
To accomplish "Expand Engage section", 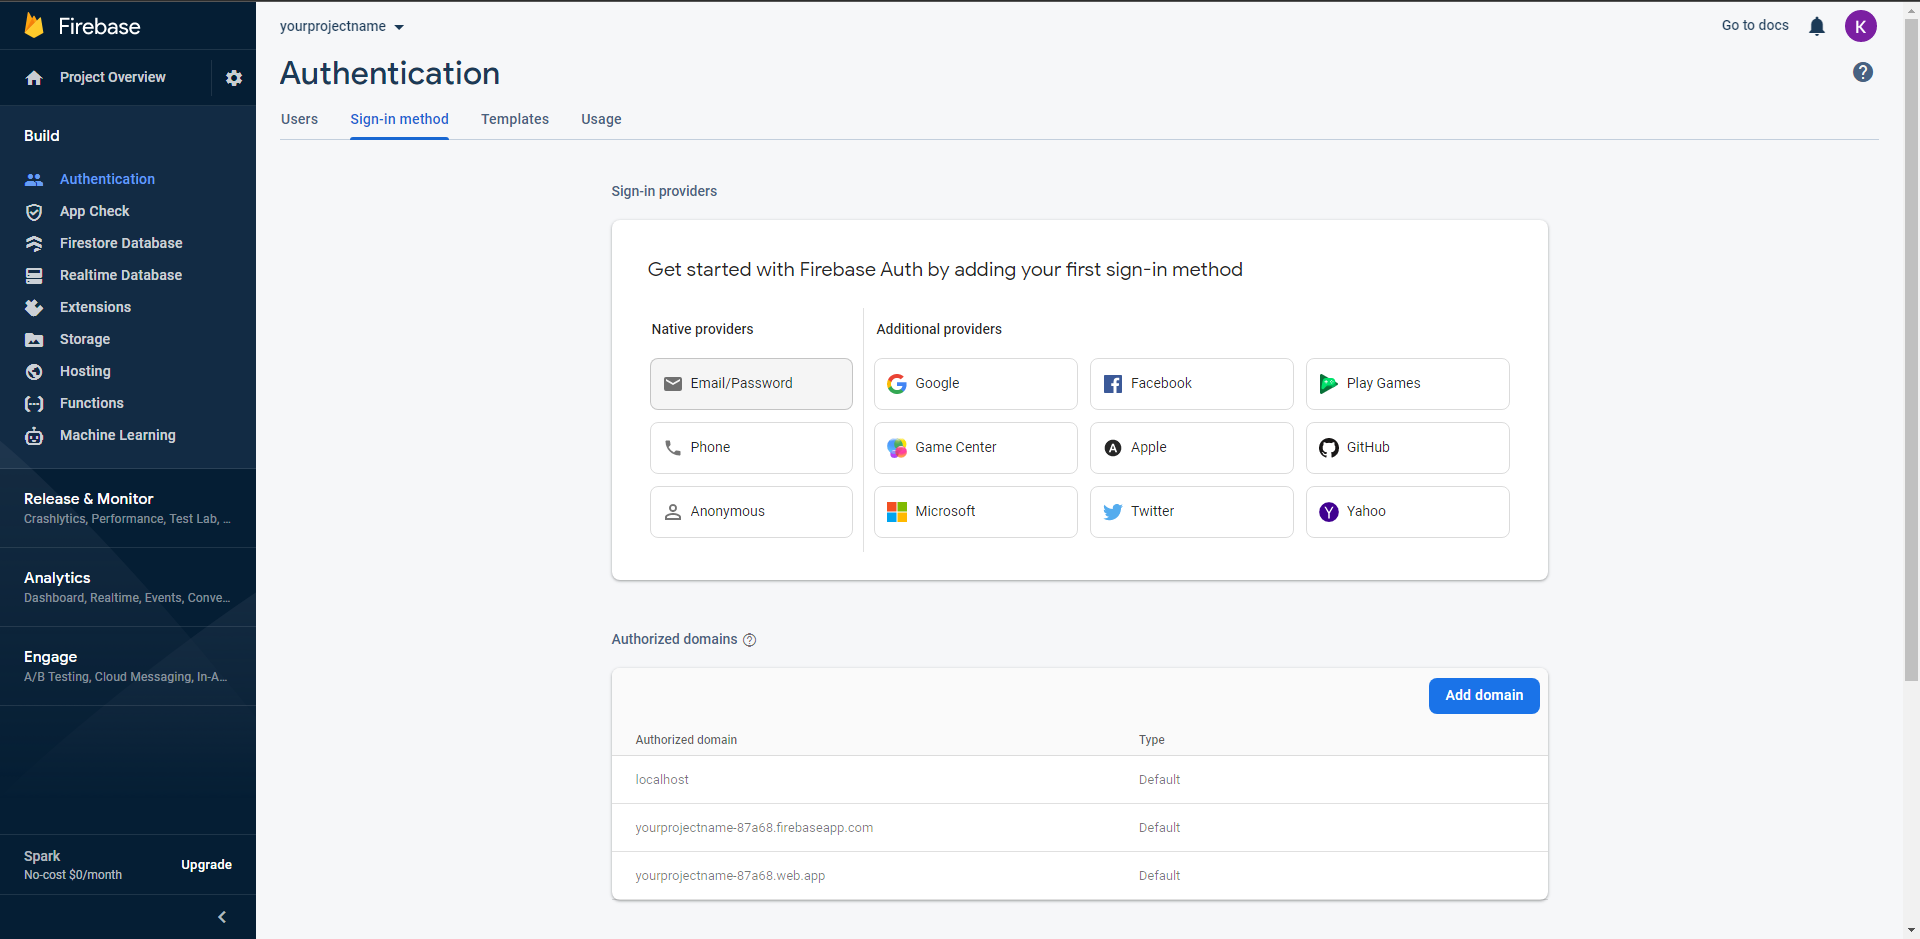I will coord(128,666).
